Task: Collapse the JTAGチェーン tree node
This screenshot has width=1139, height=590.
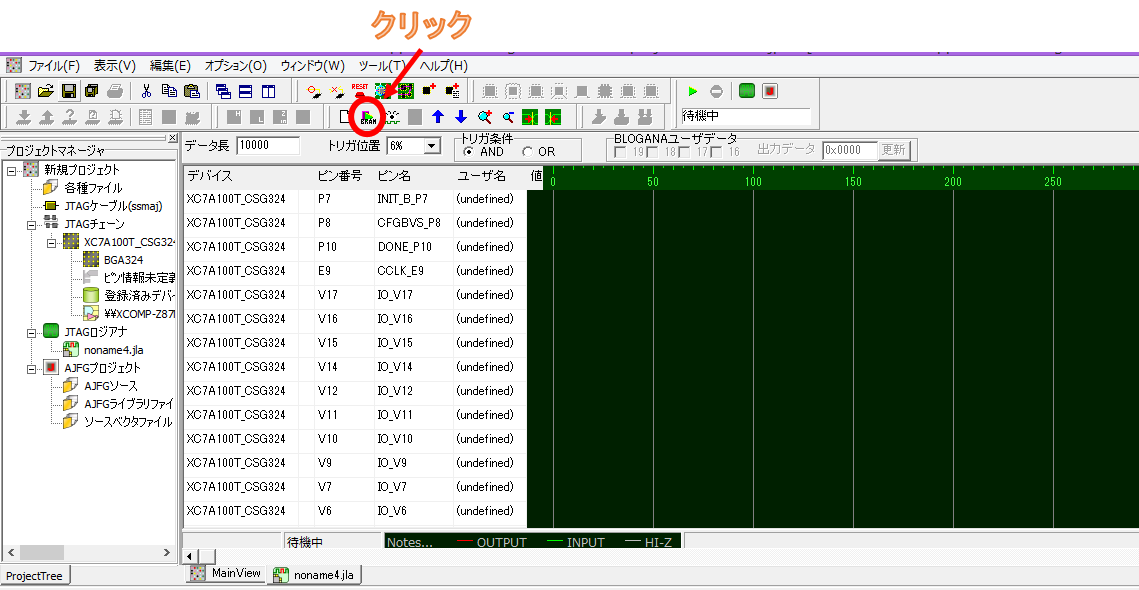Action: [33, 224]
